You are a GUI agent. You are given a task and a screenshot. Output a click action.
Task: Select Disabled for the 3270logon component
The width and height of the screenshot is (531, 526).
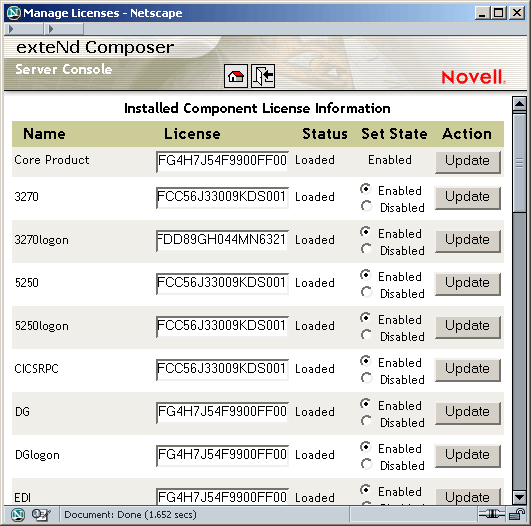366,249
